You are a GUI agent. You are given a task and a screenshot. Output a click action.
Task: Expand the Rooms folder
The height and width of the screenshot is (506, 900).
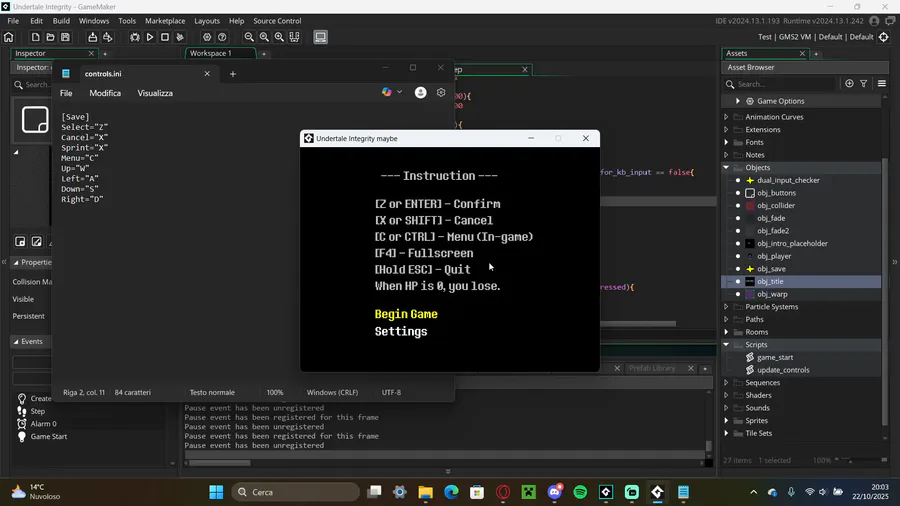(726, 332)
